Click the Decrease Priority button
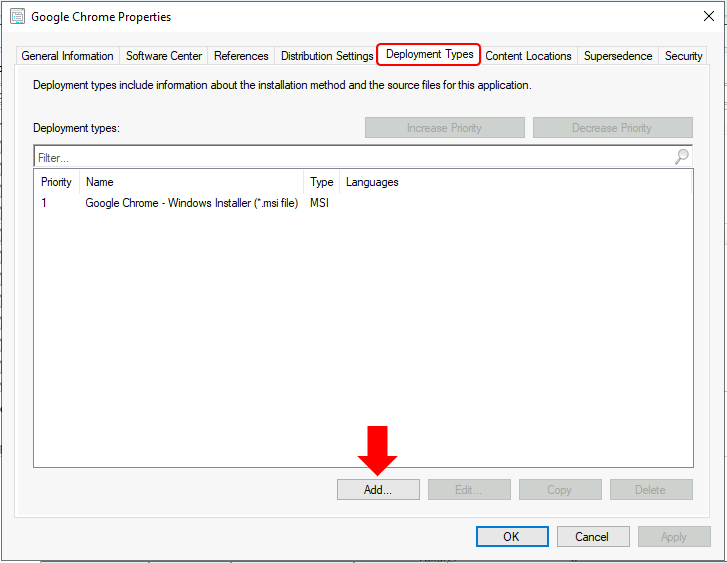Viewport: 727px width, 563px height. click(612, 128)
